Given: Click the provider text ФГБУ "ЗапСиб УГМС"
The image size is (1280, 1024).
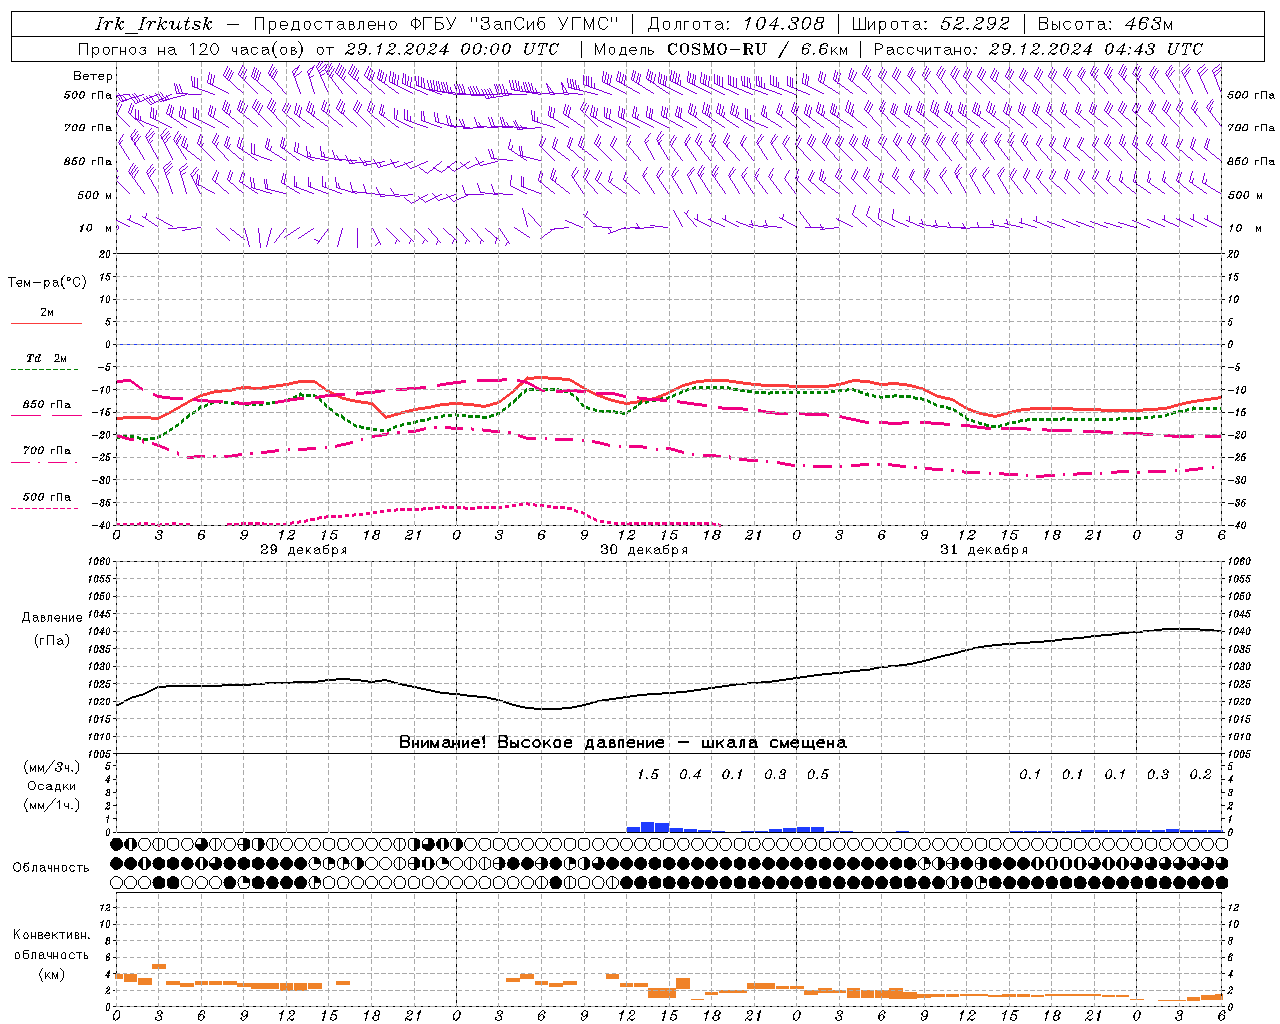Looking at the screenshot, I should click(x=515, y=24).
